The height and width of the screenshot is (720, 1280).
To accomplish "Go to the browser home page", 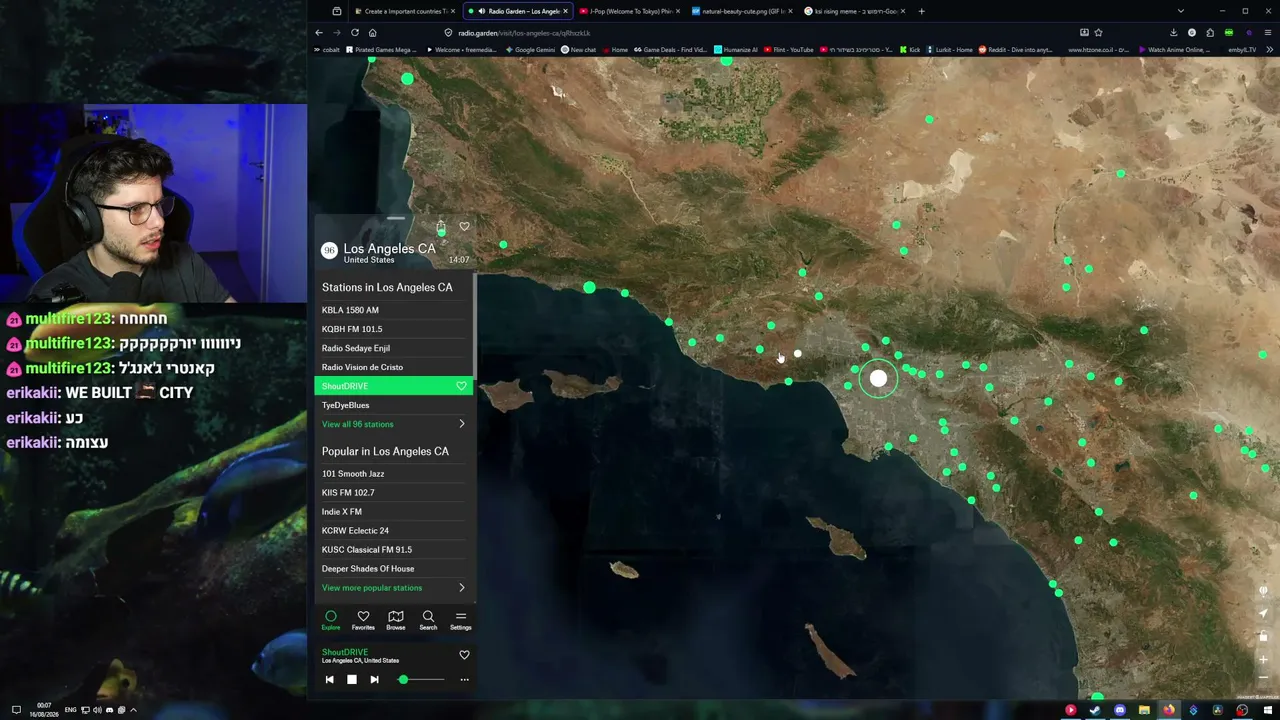I will (x=373, y=33).
